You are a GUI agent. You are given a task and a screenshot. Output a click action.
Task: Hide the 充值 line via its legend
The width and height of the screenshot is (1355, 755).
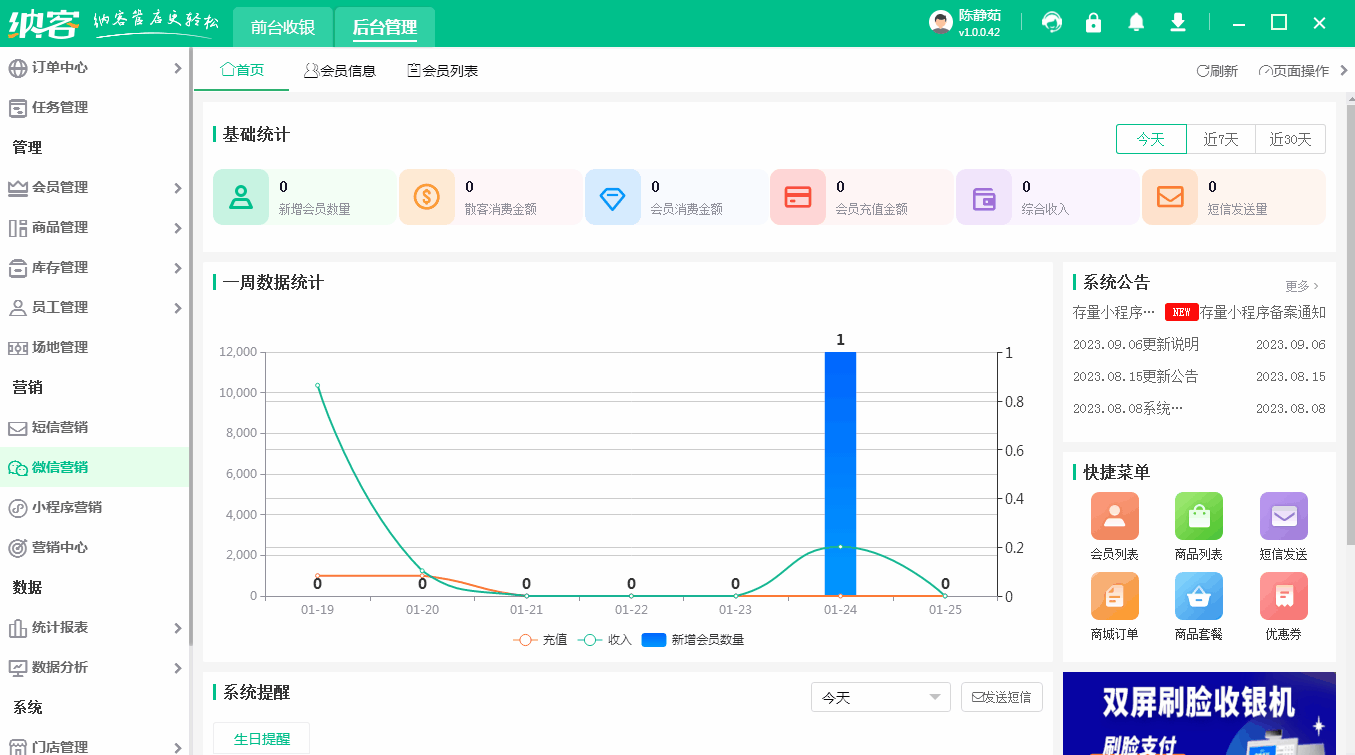point(544,639)
